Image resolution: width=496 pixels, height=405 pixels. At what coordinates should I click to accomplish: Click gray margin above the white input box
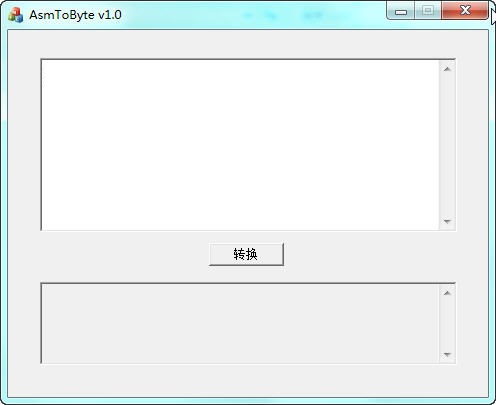(x=248, y=44)
